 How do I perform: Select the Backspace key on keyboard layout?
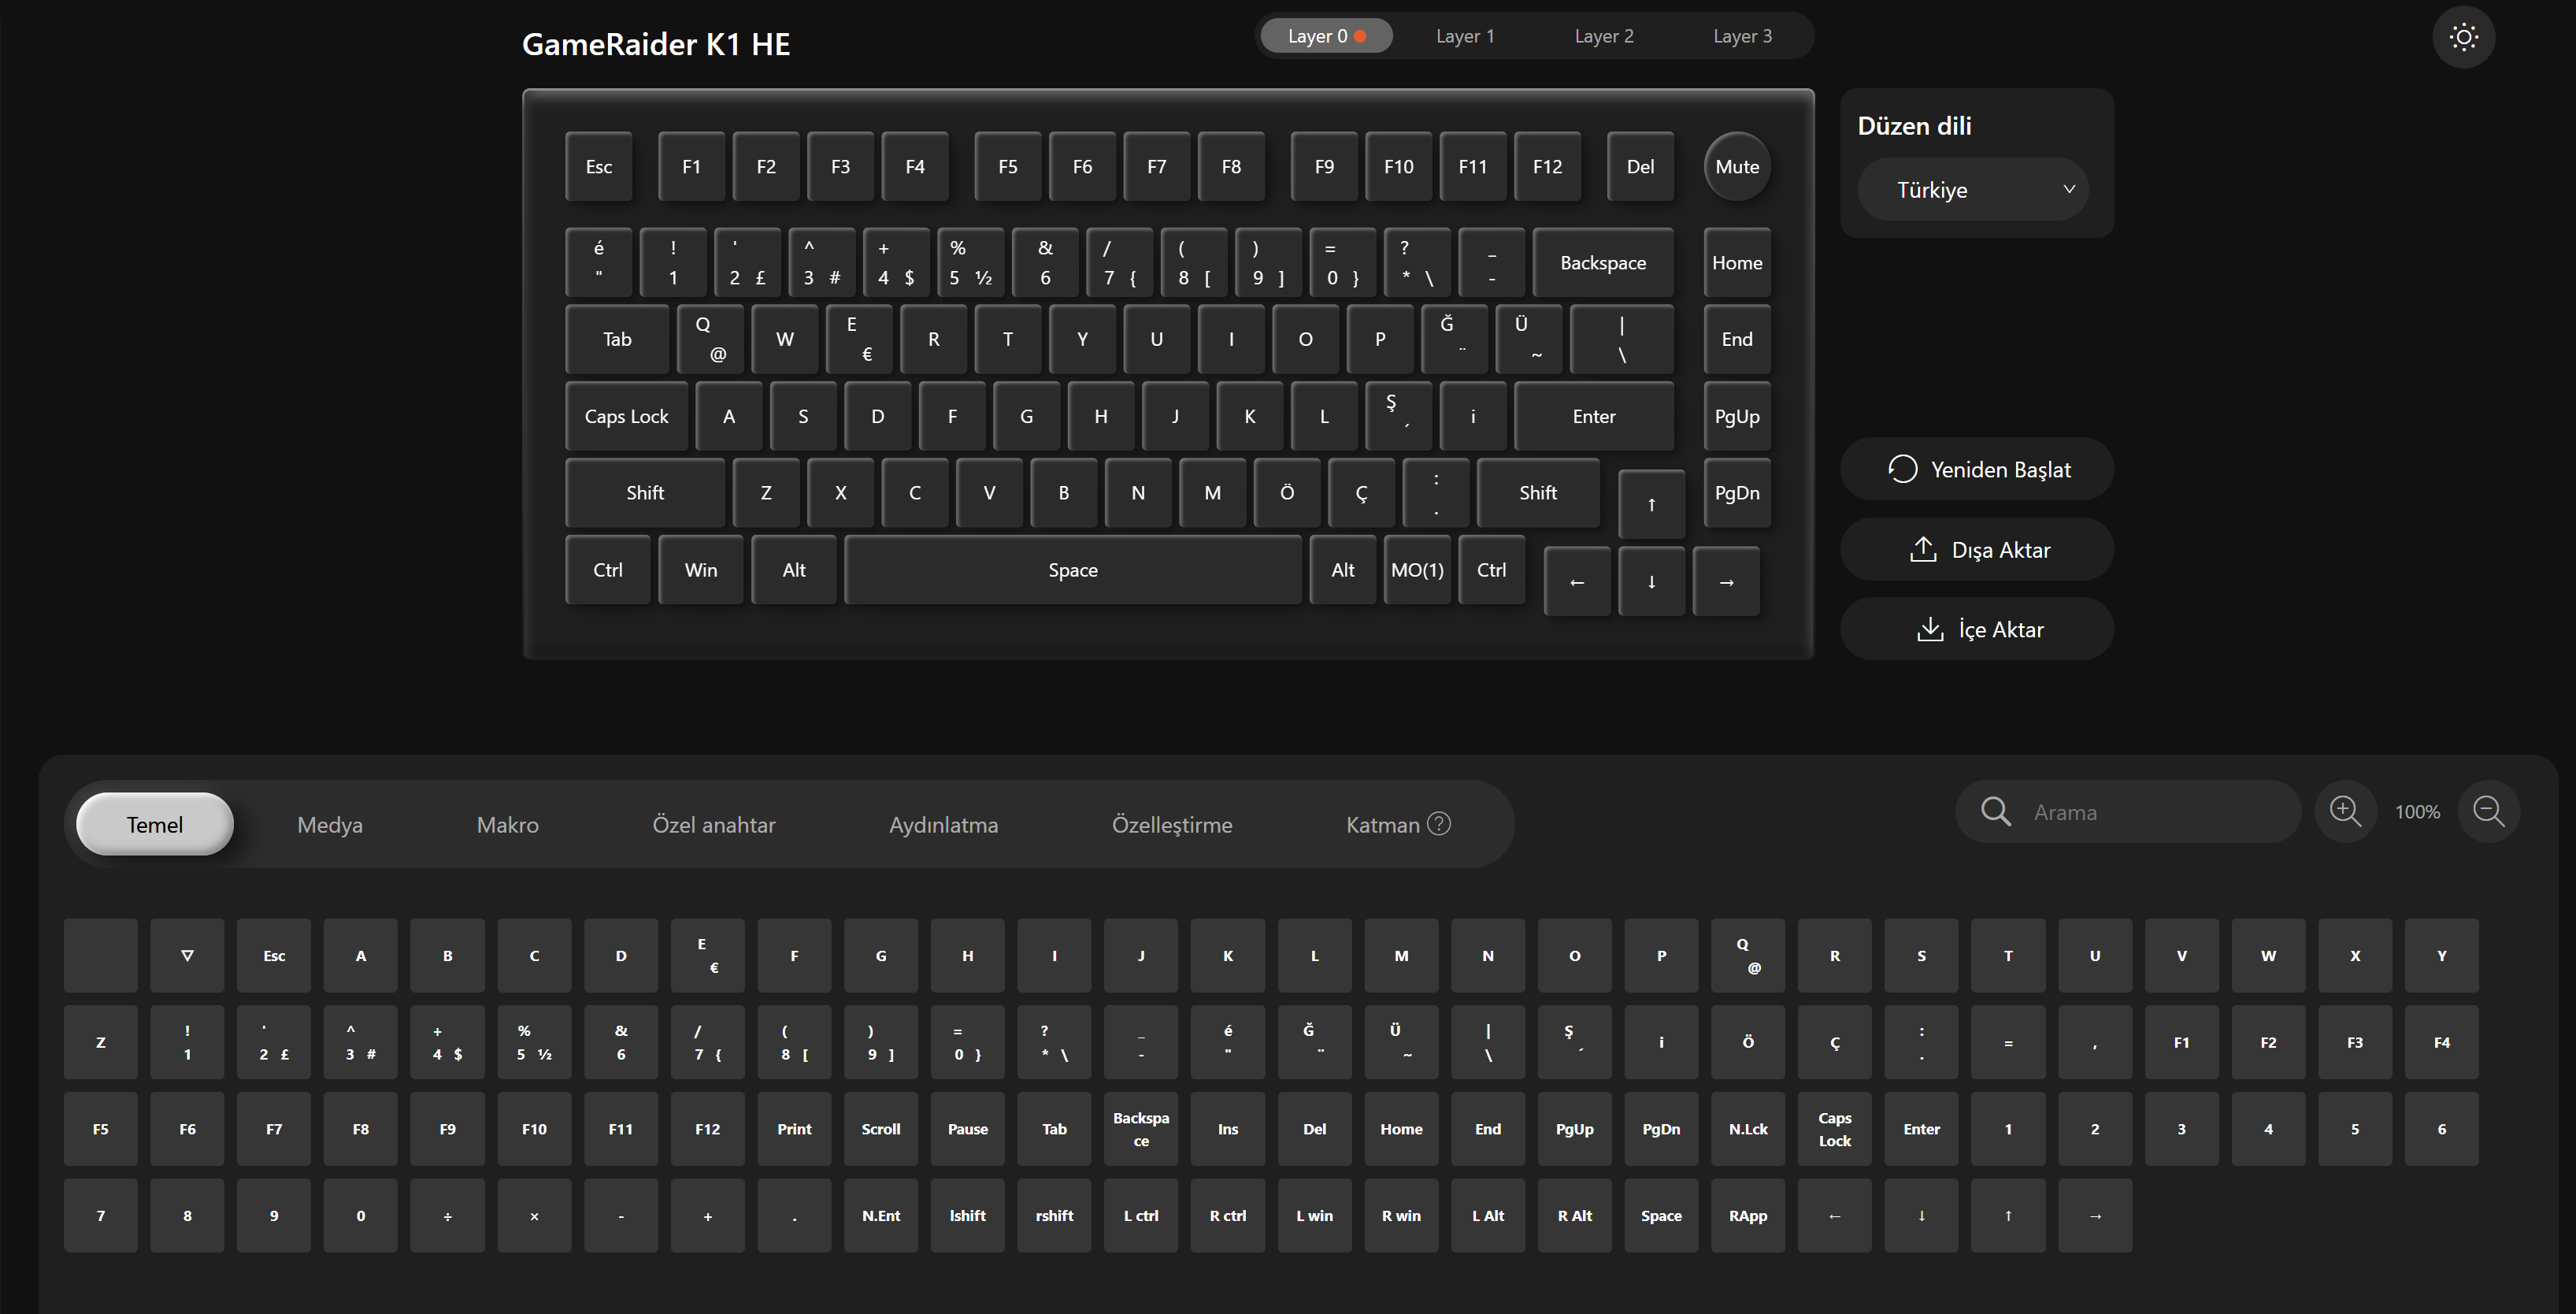(1603, 263)
